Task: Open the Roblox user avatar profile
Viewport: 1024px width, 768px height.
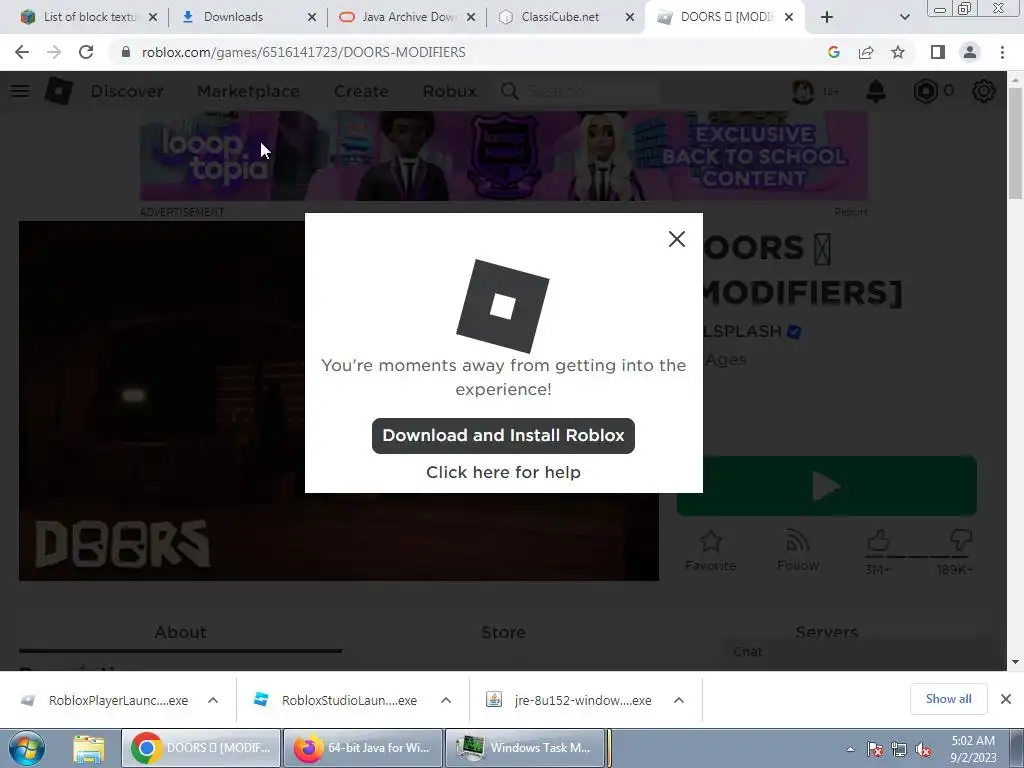Action: pyautogui.click(x=803, y=91)
